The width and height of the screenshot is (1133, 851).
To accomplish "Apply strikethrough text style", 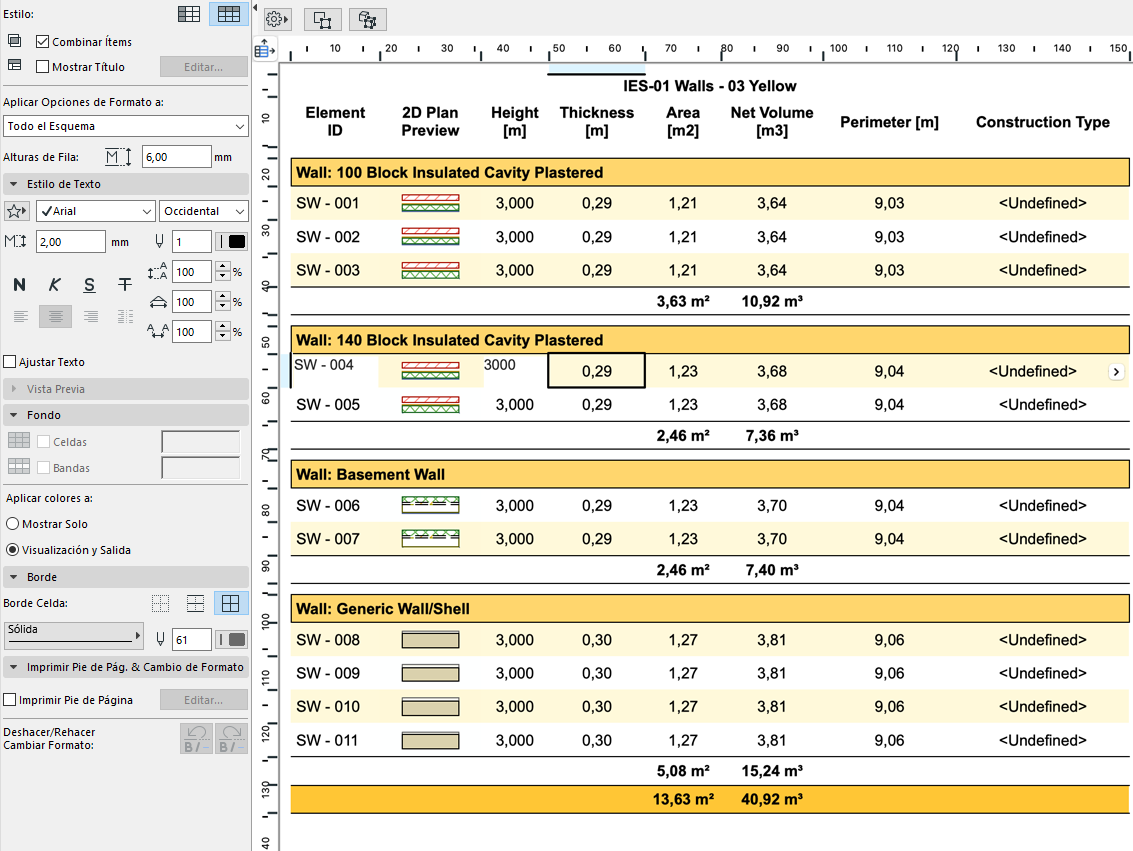I will [x=125, y=285].
